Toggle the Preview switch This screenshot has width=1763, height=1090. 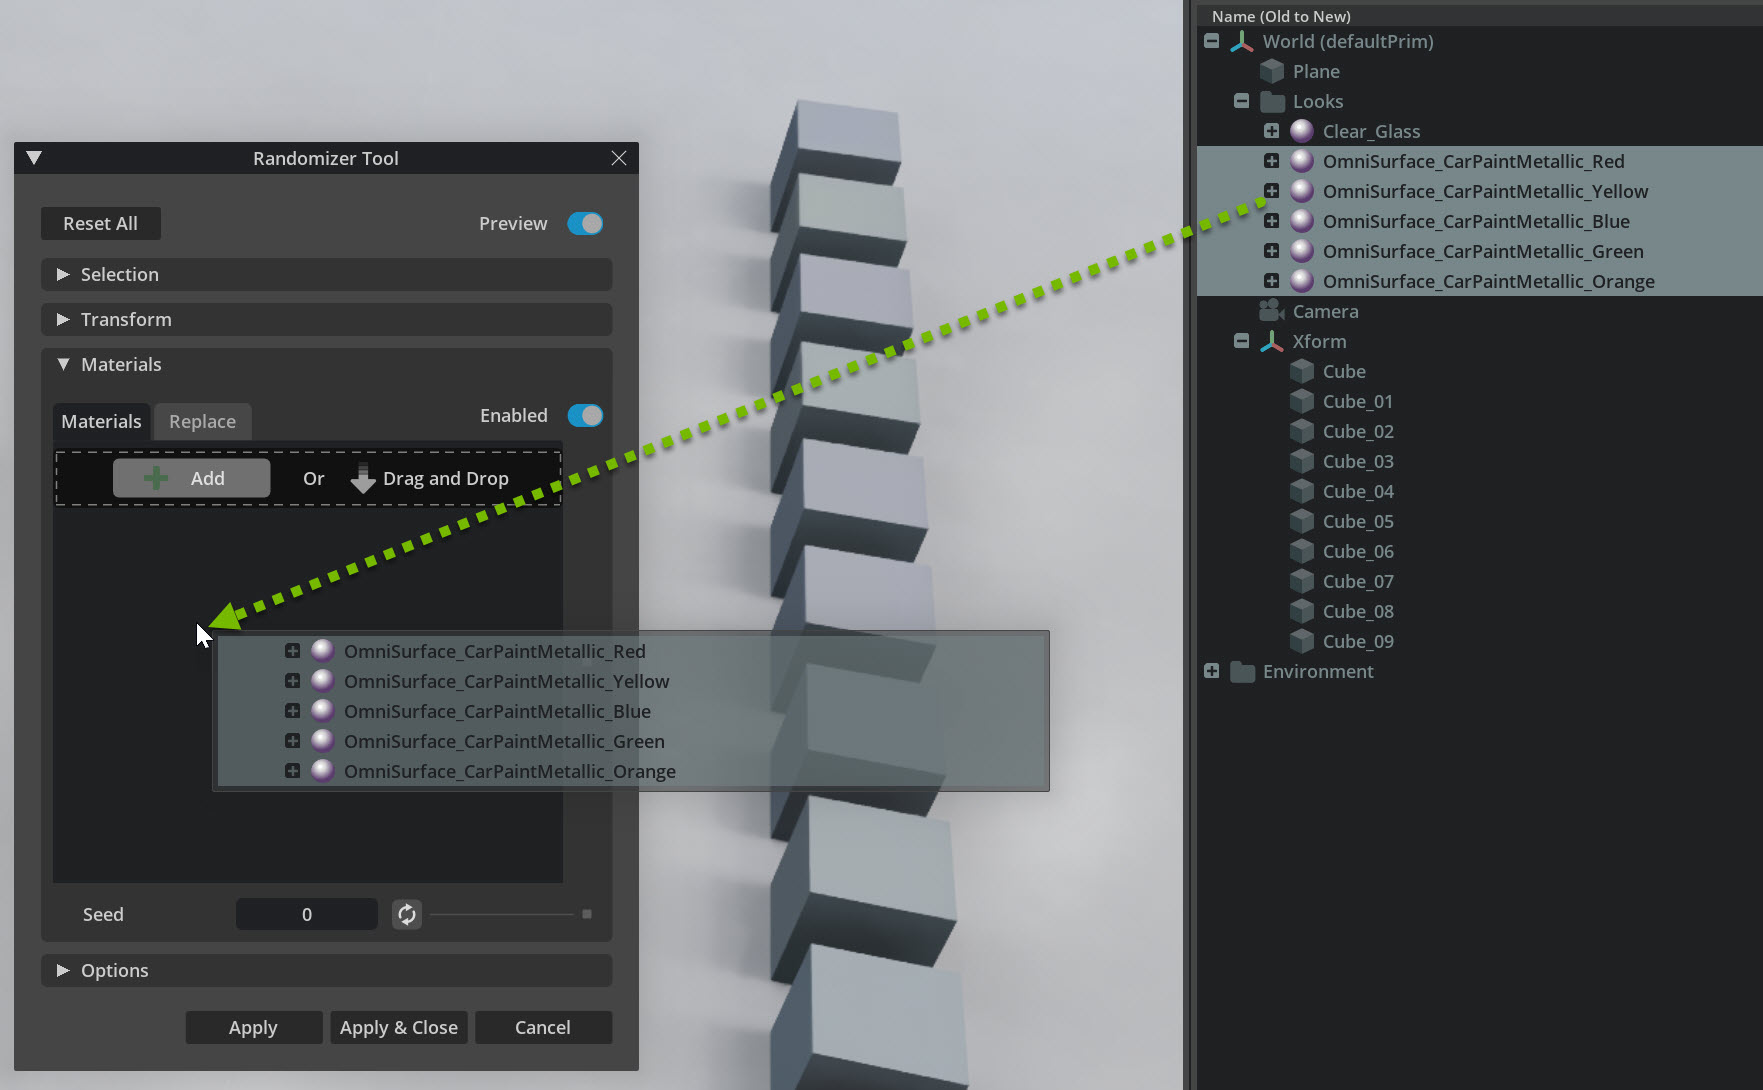(x=585, y=224)
